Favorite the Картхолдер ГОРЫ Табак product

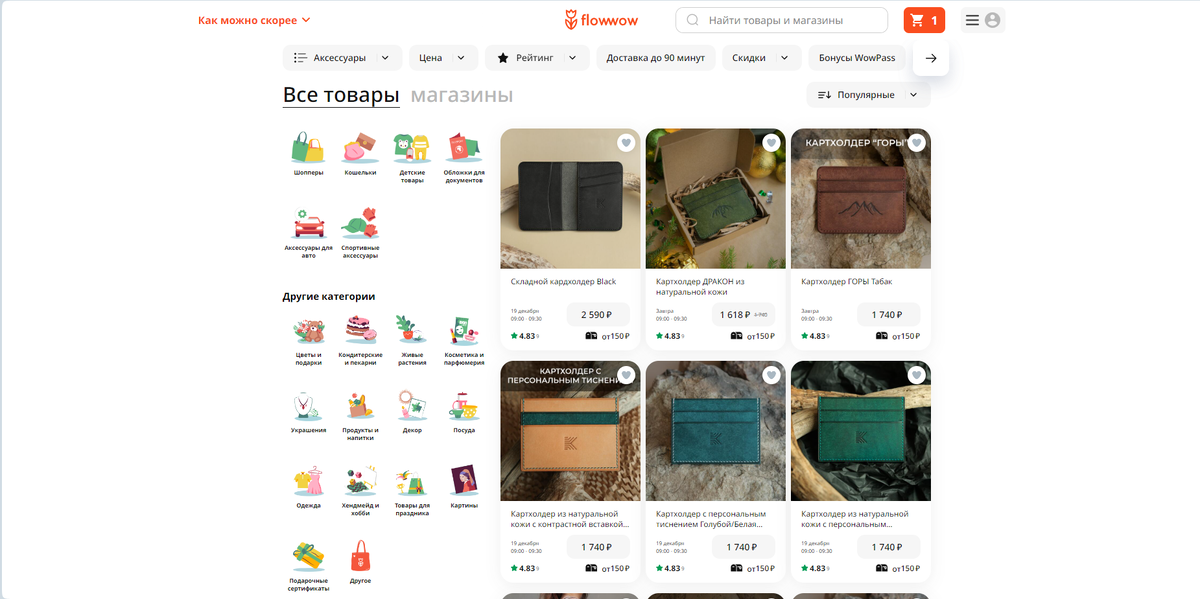(917, 143)
